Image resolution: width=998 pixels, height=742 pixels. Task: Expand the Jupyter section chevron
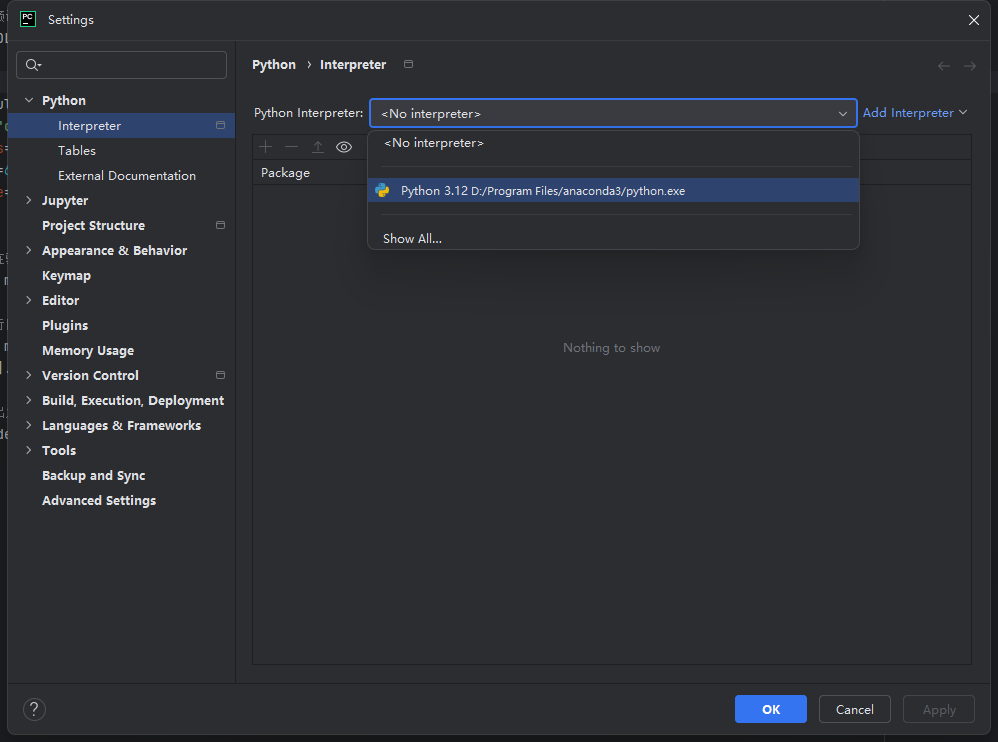29,200
